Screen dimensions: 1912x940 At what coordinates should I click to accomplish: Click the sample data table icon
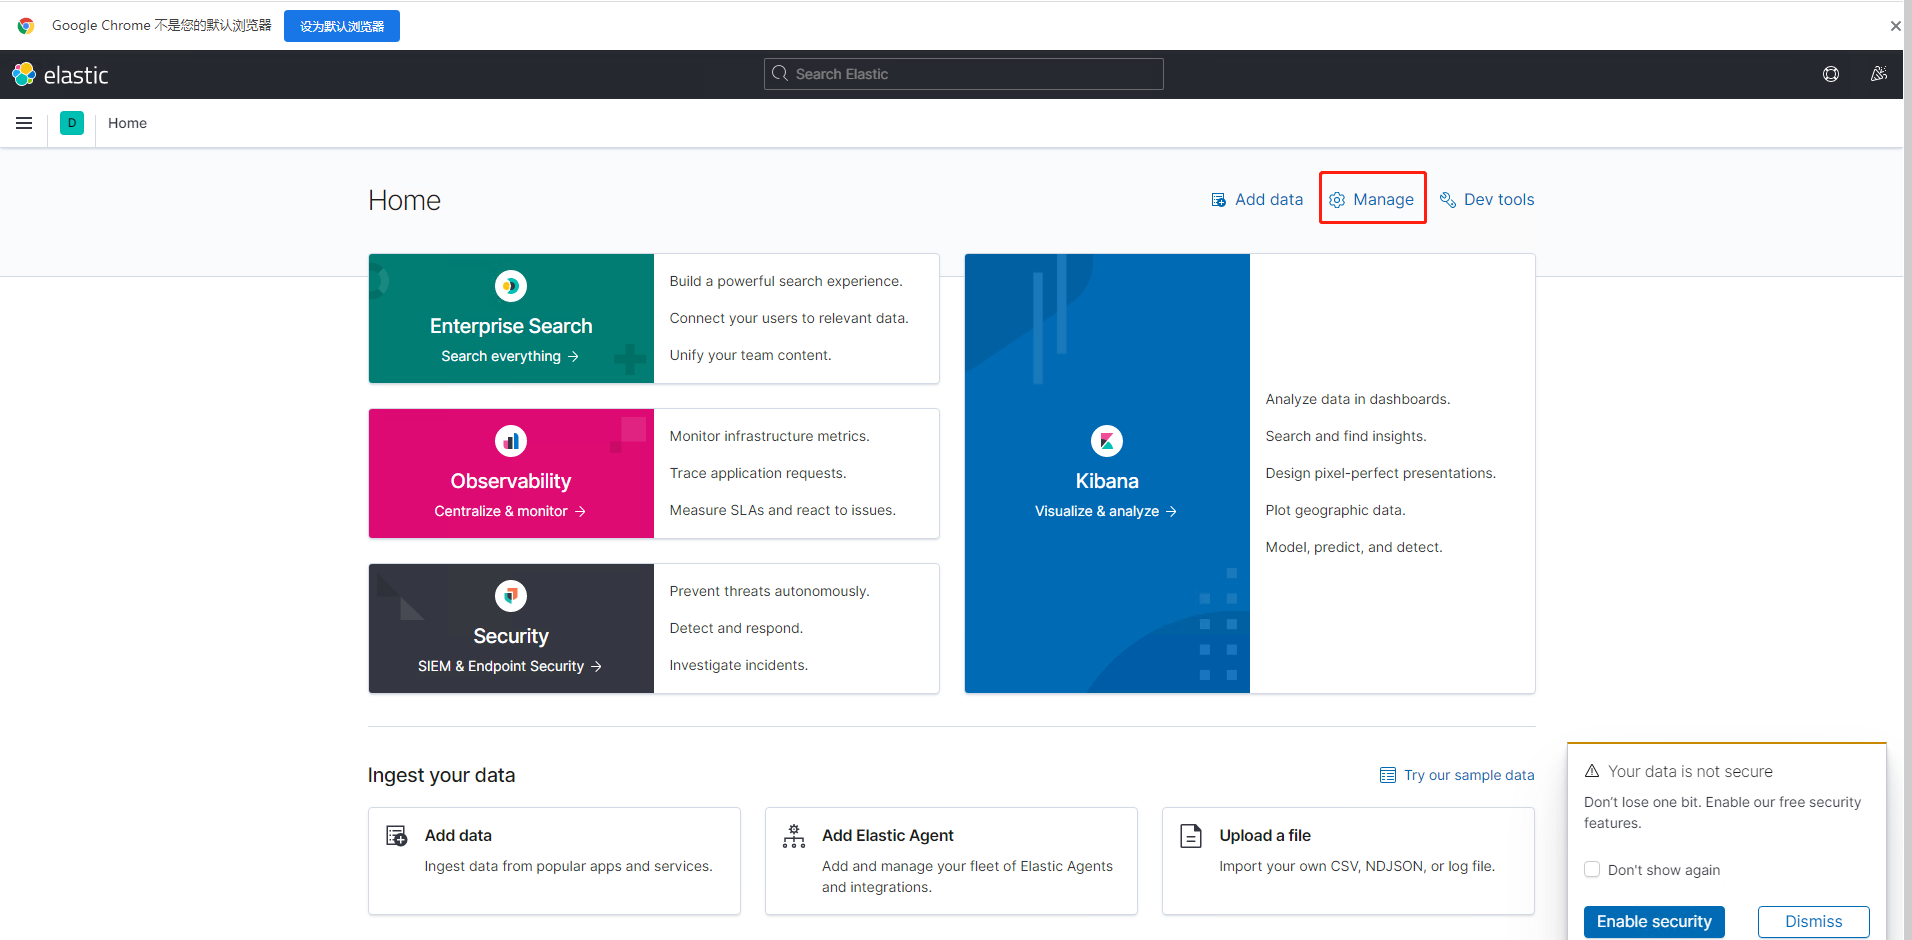click(1388, 775)
